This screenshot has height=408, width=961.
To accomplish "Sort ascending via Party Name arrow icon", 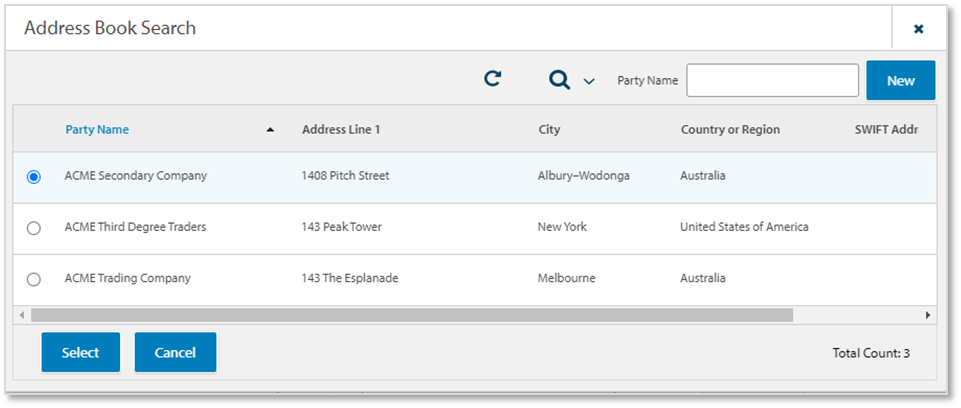I will click(270, 130).
